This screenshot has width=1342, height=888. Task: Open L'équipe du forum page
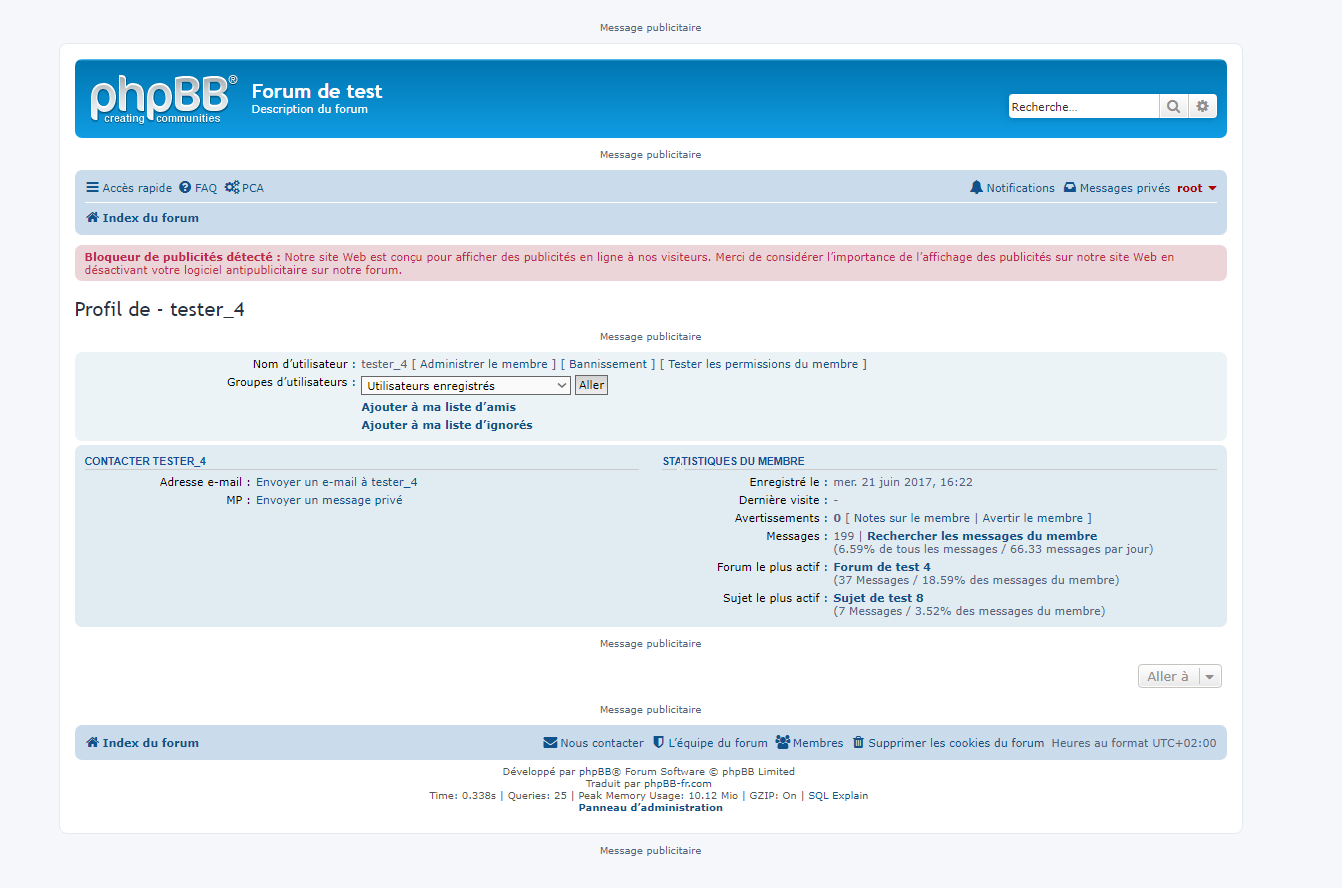(x=710, y=743)
